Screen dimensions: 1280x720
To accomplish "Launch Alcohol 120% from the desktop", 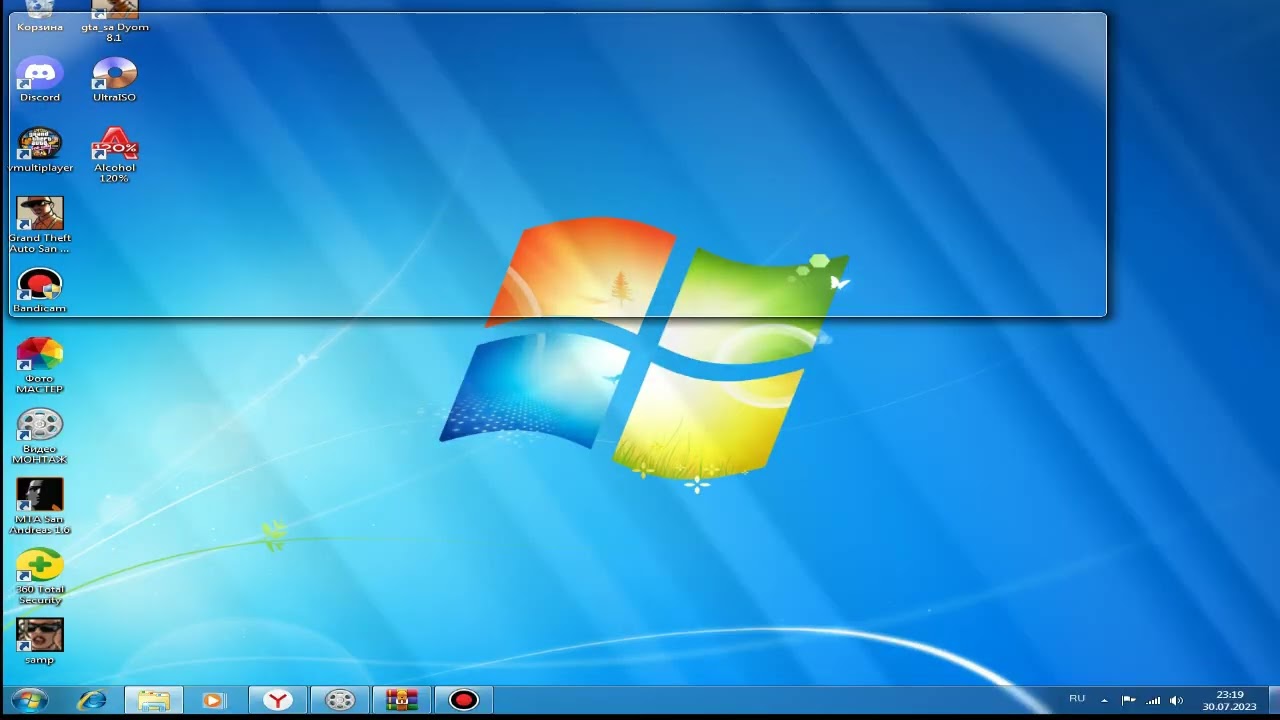I will [114, 155].
